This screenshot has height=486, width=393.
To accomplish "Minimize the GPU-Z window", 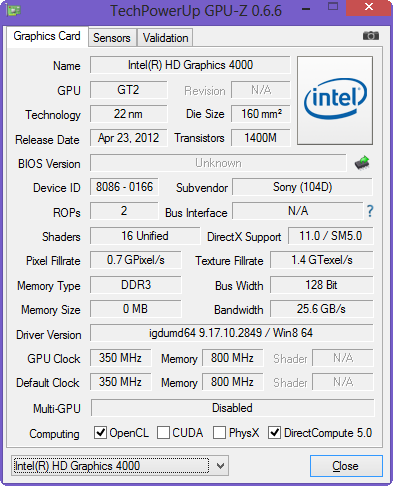I will coord(306,9).
